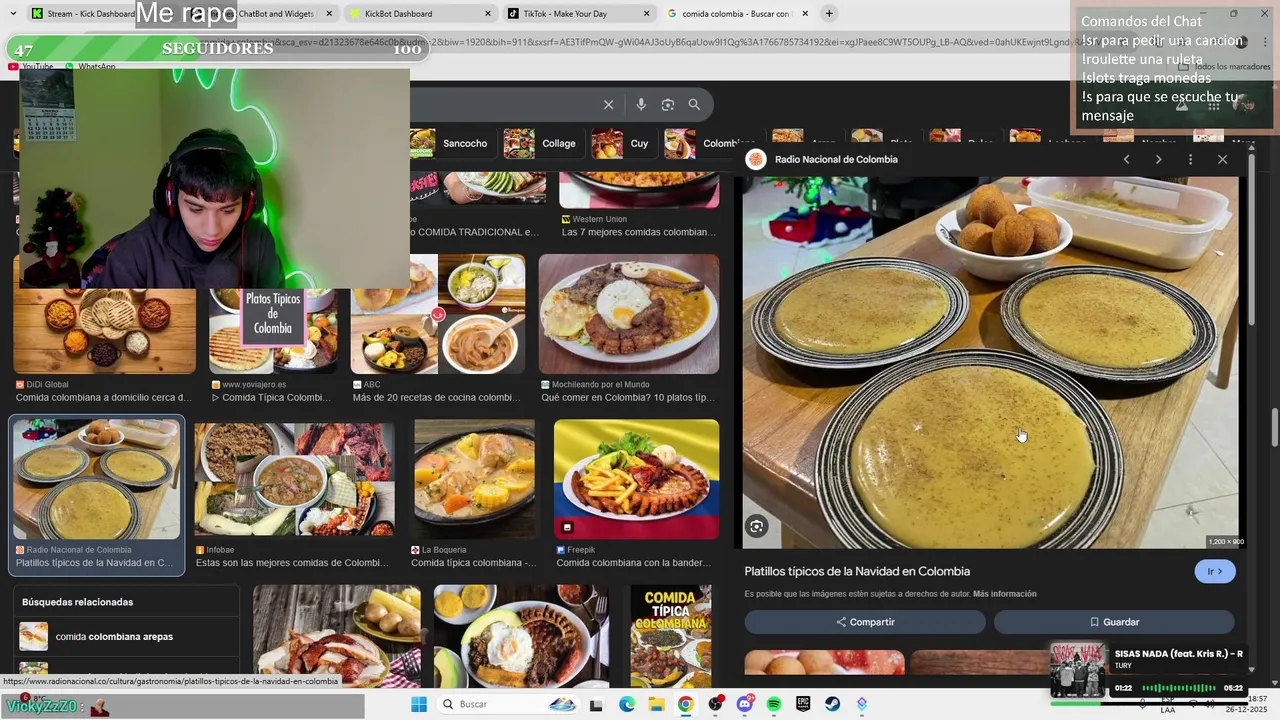1280x720 pixels.
Task: Click the magnifier search icon
Action: tap(694, 105)
